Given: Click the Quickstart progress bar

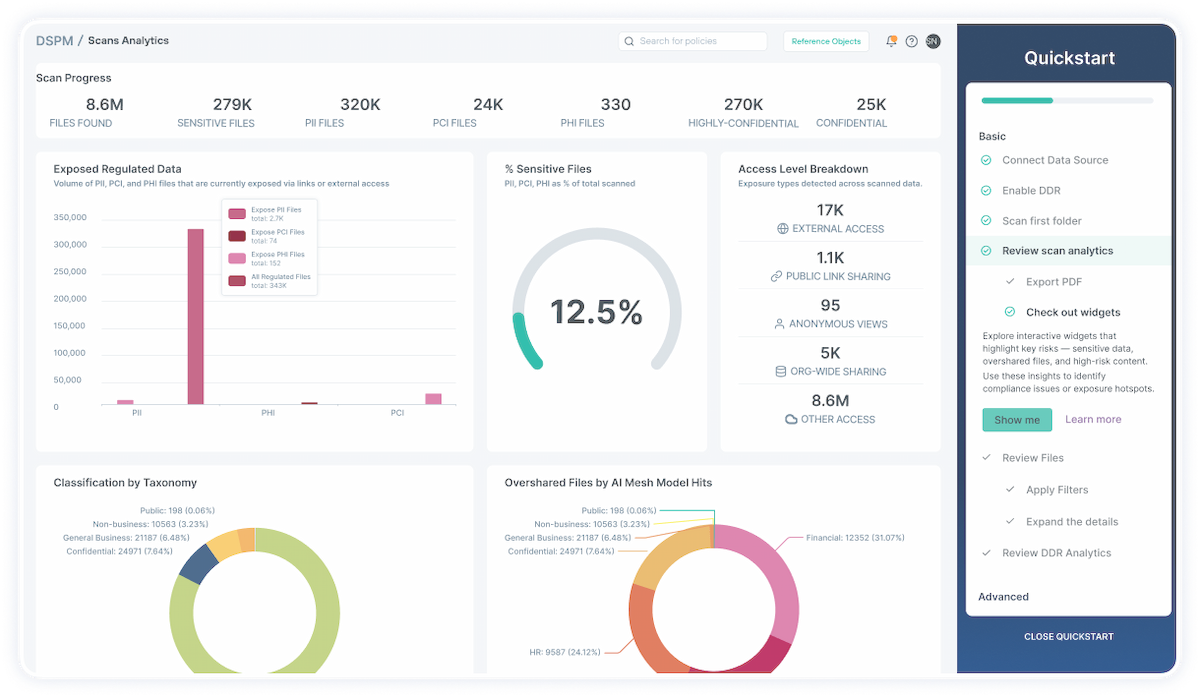Looking at the screenshot, I should pyautogui.click(x=1068, y=100).
